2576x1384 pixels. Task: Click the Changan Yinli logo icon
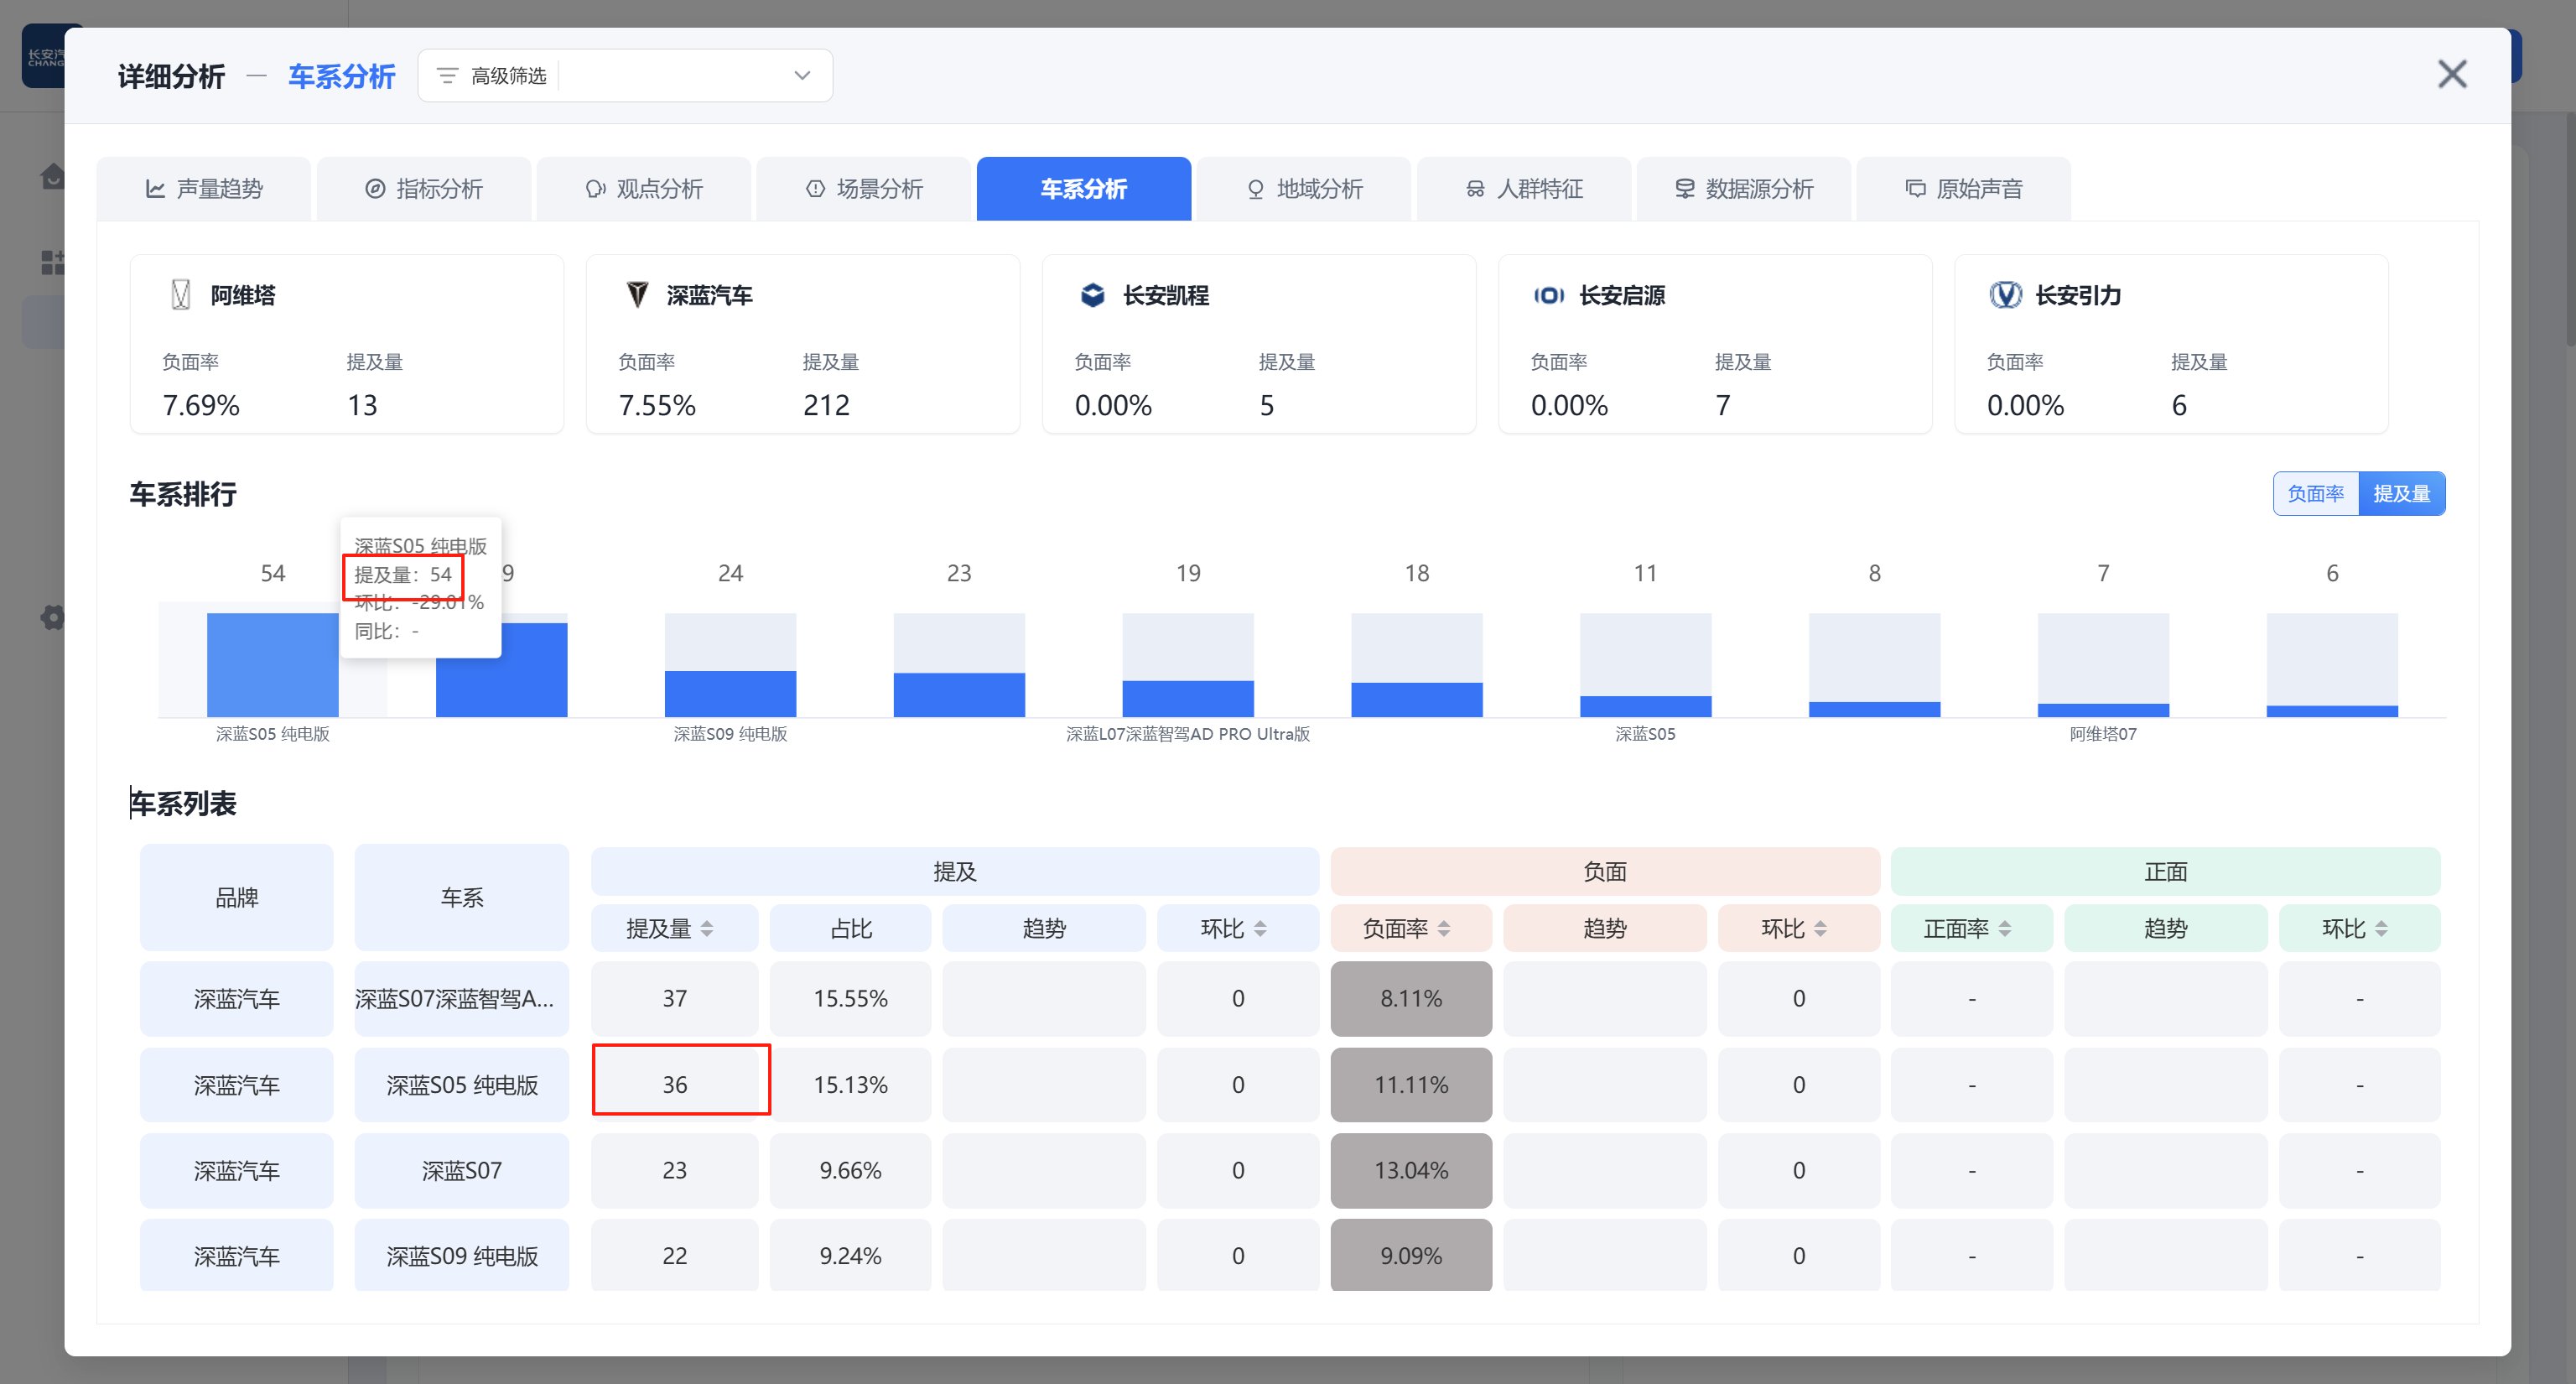[x=2004, y=295]
